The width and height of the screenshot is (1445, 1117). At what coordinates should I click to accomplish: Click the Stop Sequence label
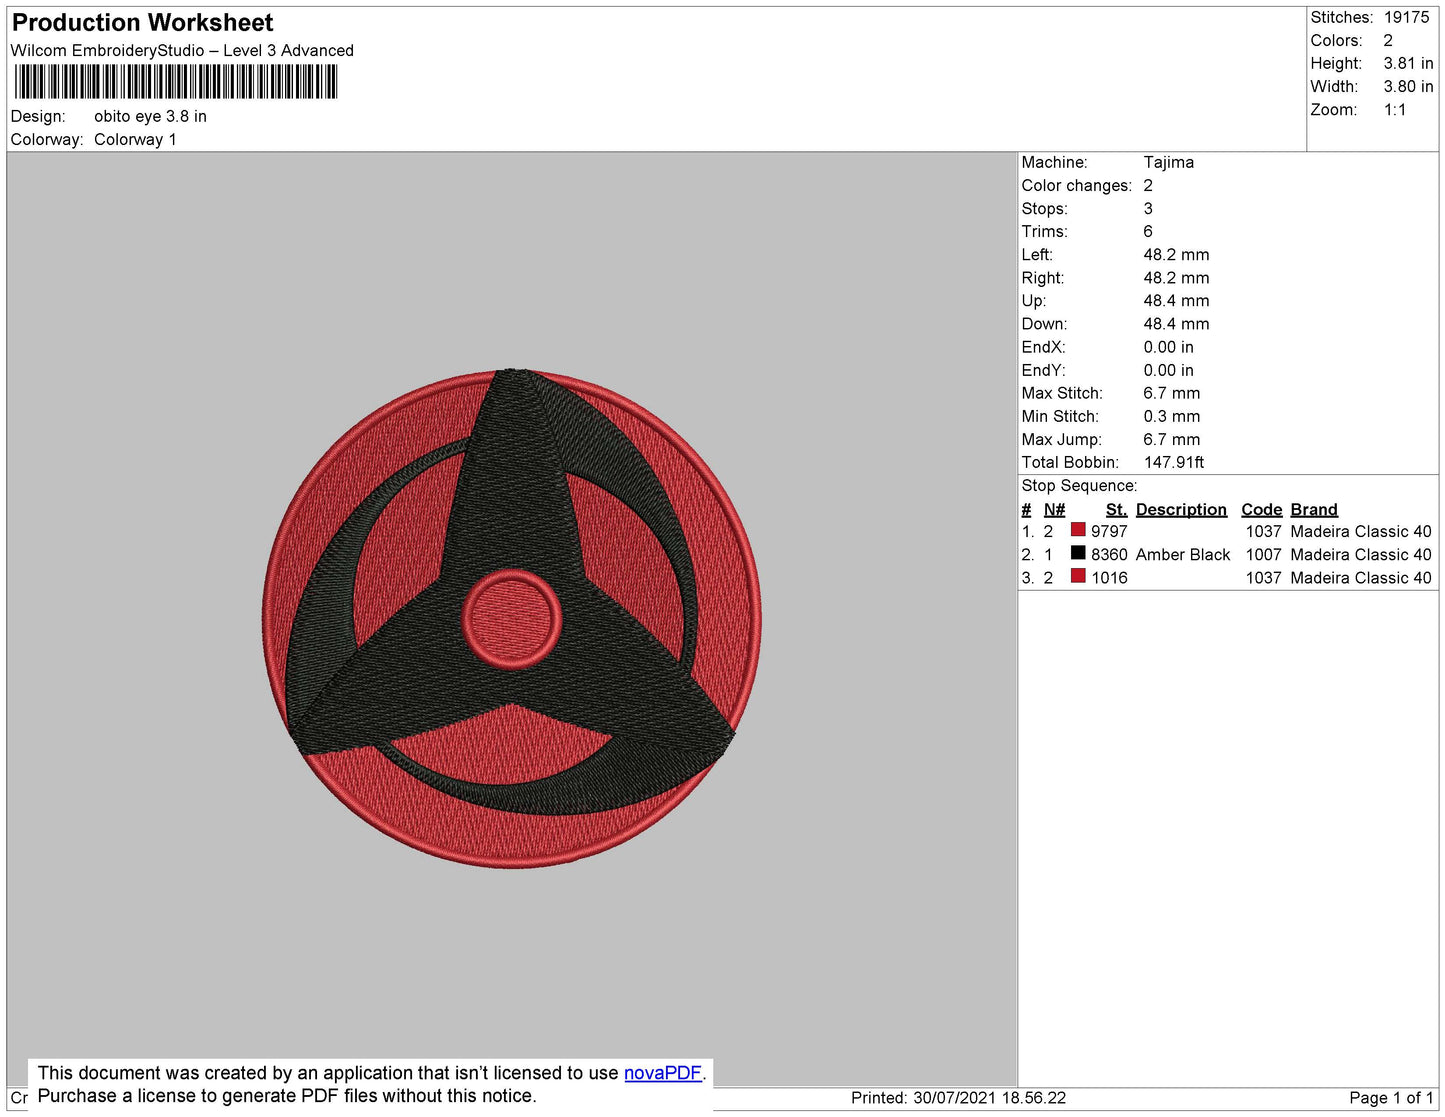pos(1079,486)
